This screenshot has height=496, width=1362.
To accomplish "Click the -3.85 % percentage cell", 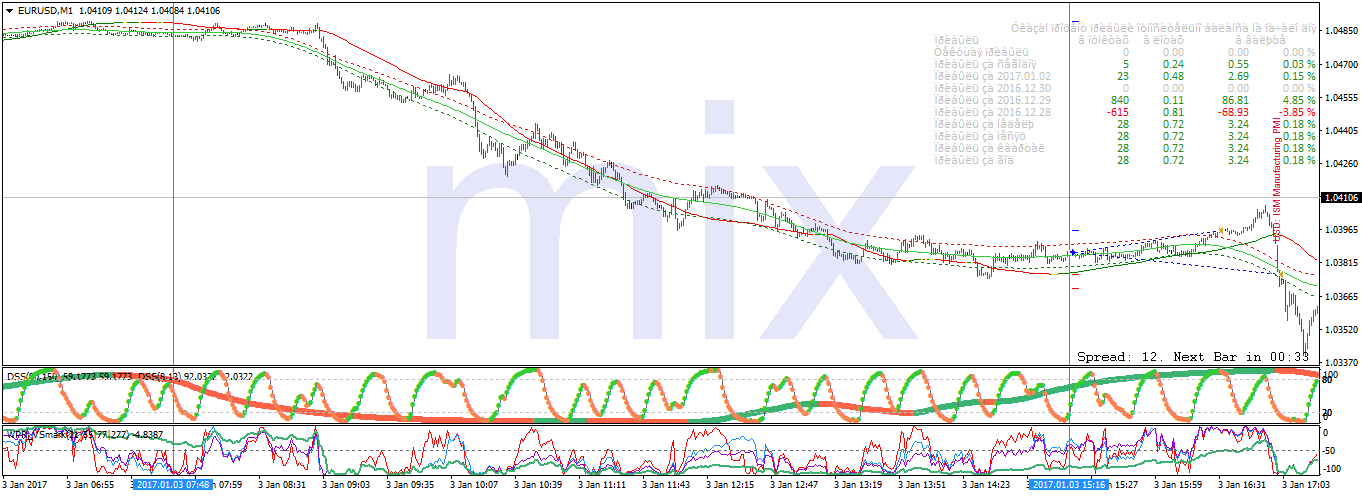I will click(1297, 112).
